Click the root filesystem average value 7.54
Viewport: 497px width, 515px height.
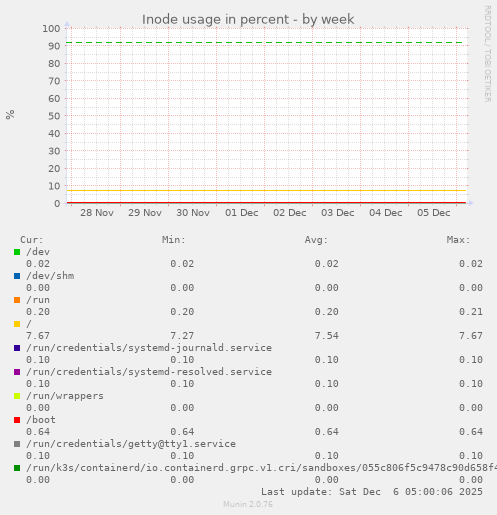pos(327,336)
